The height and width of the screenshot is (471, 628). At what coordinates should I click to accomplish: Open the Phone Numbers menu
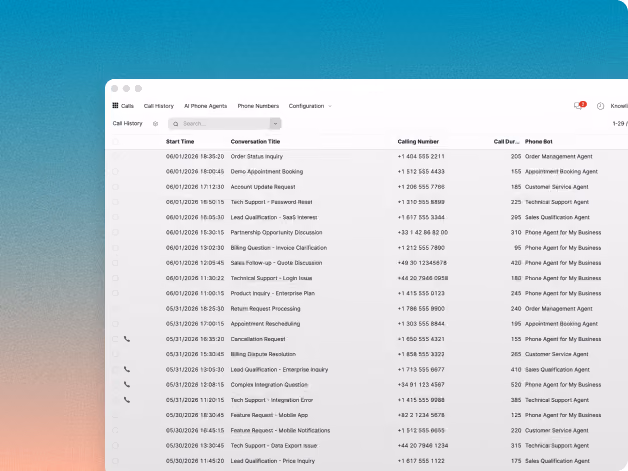tap(258, 106)
